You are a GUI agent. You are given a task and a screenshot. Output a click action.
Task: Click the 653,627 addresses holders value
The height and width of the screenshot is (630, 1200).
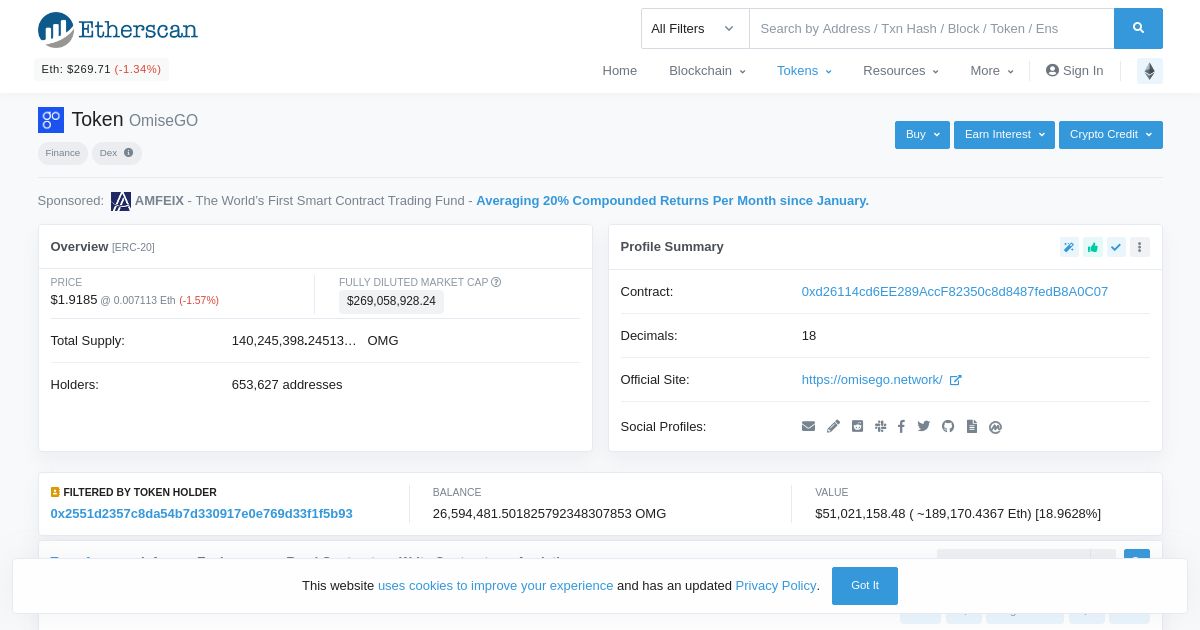coord(287,385)
